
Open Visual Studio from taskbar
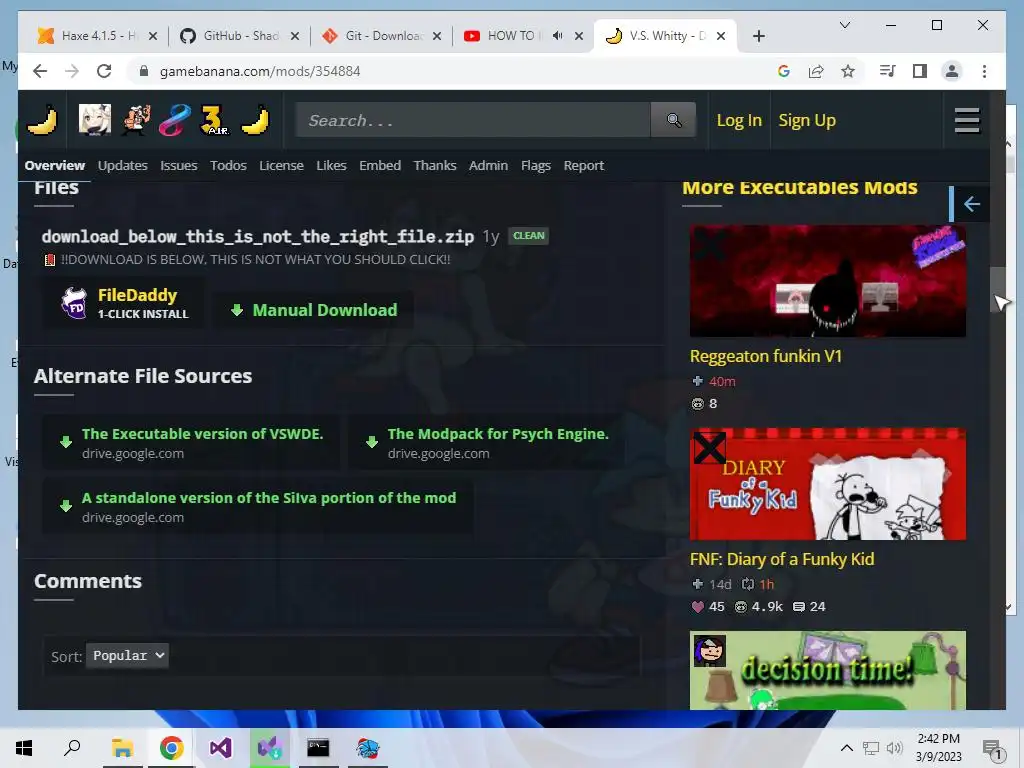coord(220,748)
